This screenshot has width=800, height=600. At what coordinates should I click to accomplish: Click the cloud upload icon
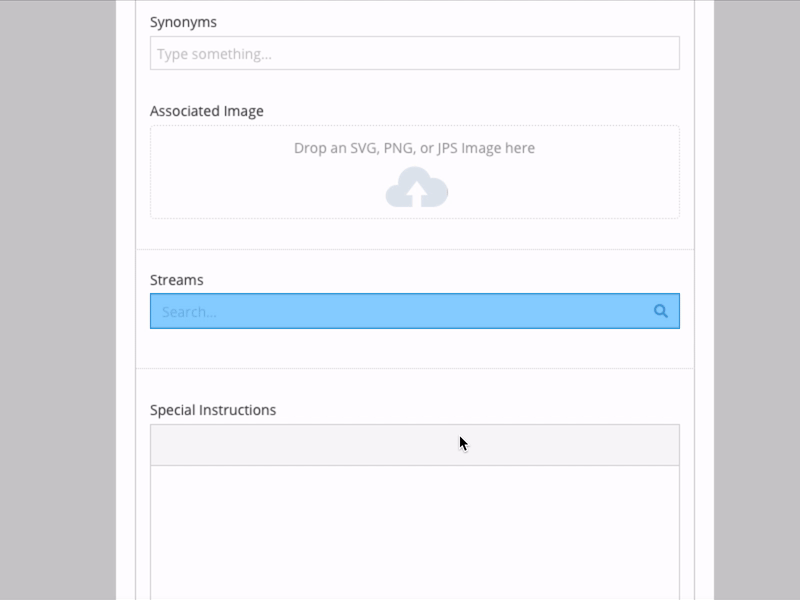(x=416, y=187)
